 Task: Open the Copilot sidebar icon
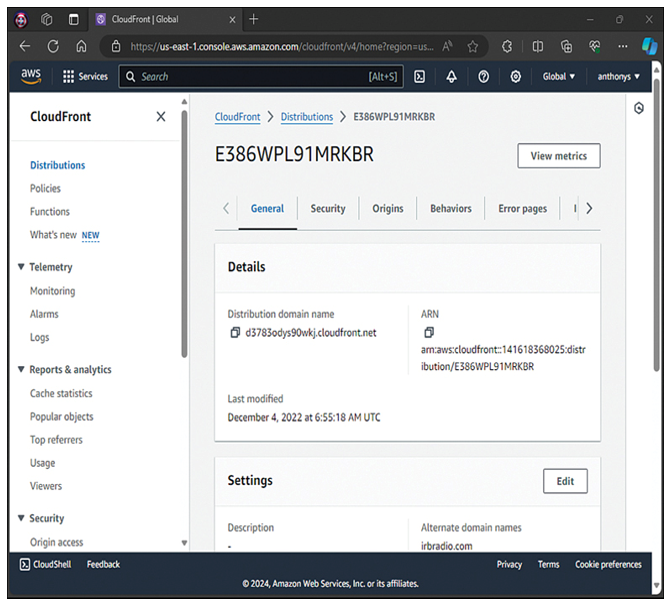[650, 46]
